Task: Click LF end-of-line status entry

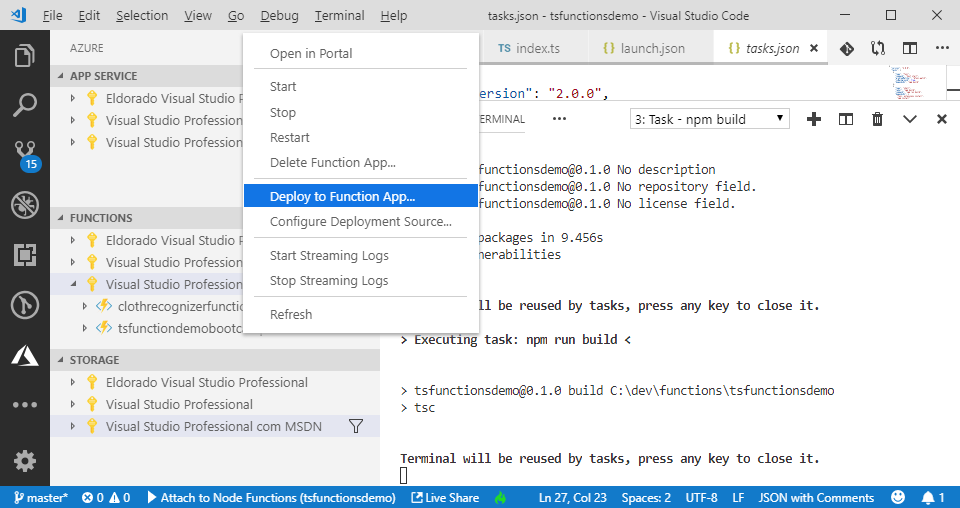Action: (738, 498)
